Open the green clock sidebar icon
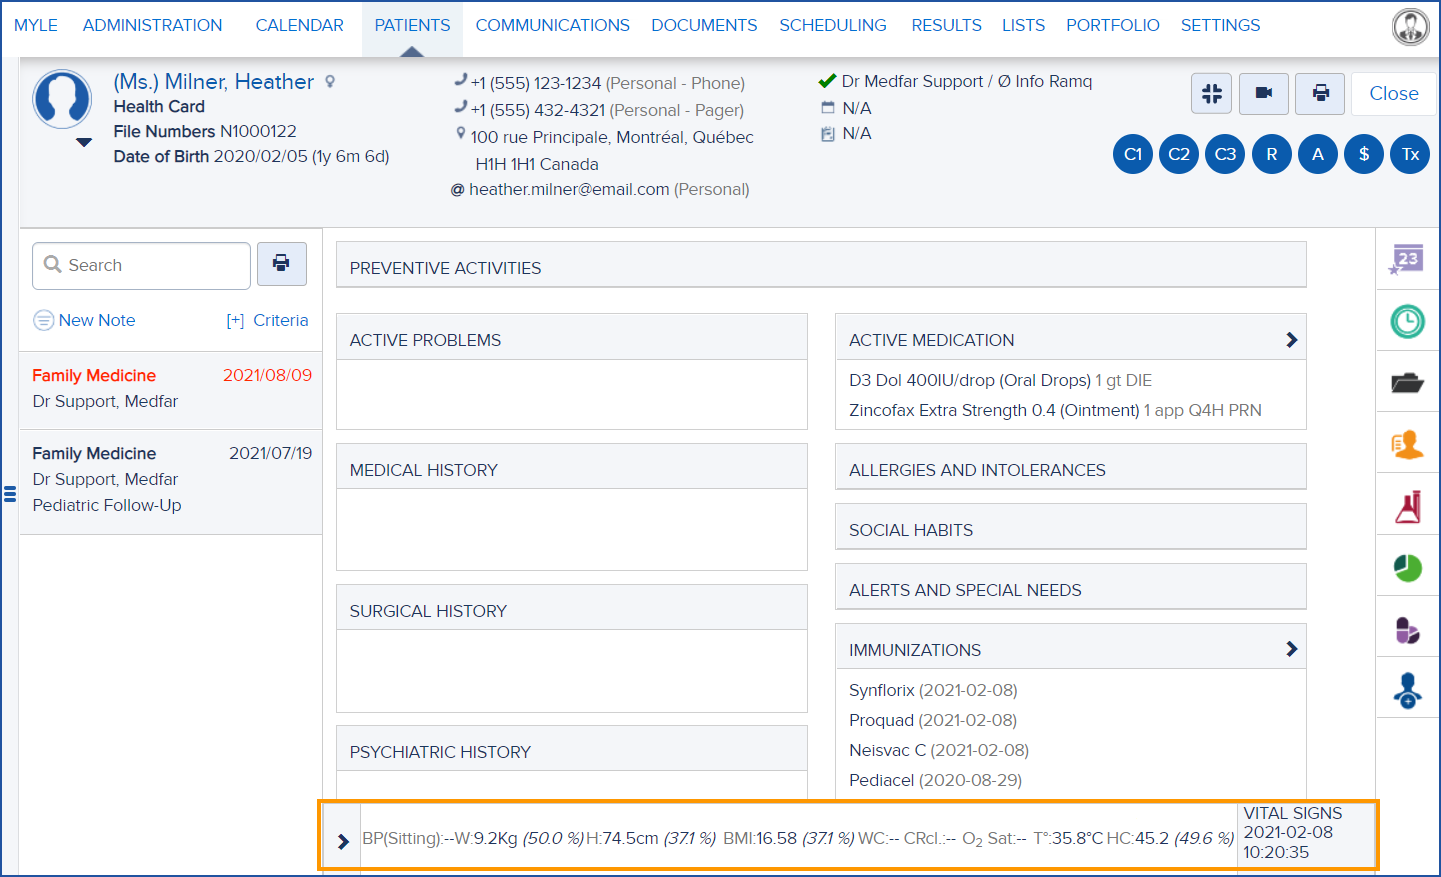1441x877 pixels. [1407, 321]
